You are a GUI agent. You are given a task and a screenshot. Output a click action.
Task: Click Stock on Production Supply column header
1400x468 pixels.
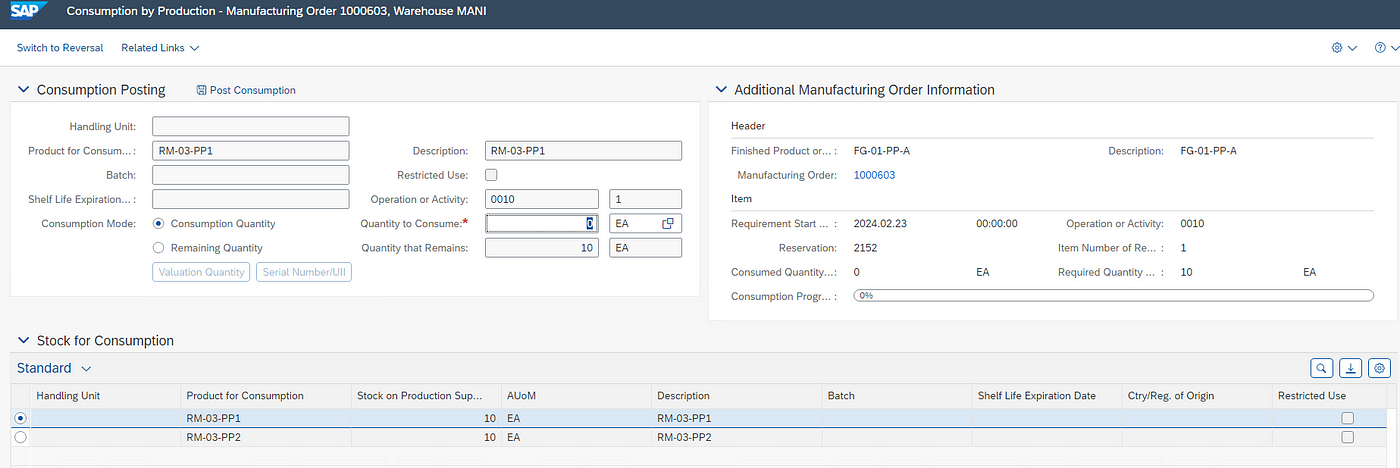[x=425, y=396]
